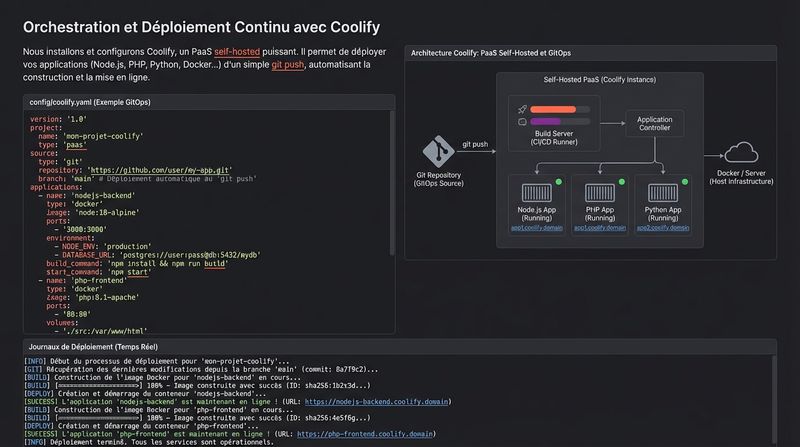Click the 'Journaux de Déploiement (Temps Réel)' panel header

(x=399, y=346)
